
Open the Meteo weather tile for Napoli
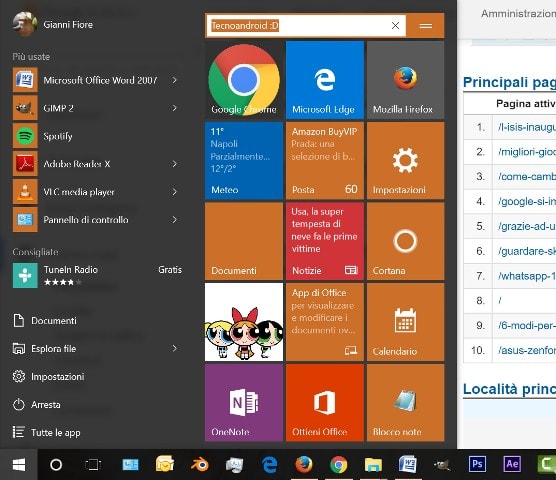click(x=244, y=161)
